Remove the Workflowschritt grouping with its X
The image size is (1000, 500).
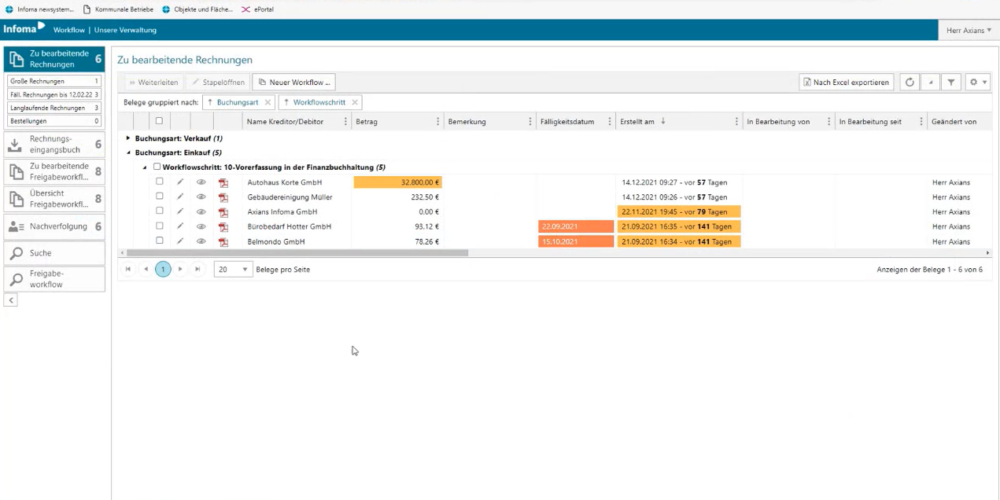point(355,102)
